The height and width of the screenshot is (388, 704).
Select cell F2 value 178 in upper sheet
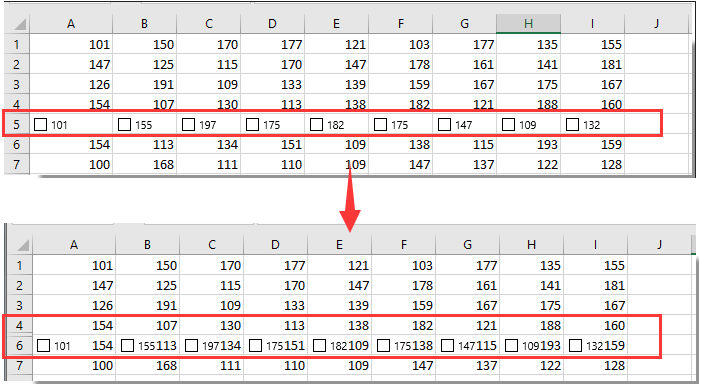400,65
